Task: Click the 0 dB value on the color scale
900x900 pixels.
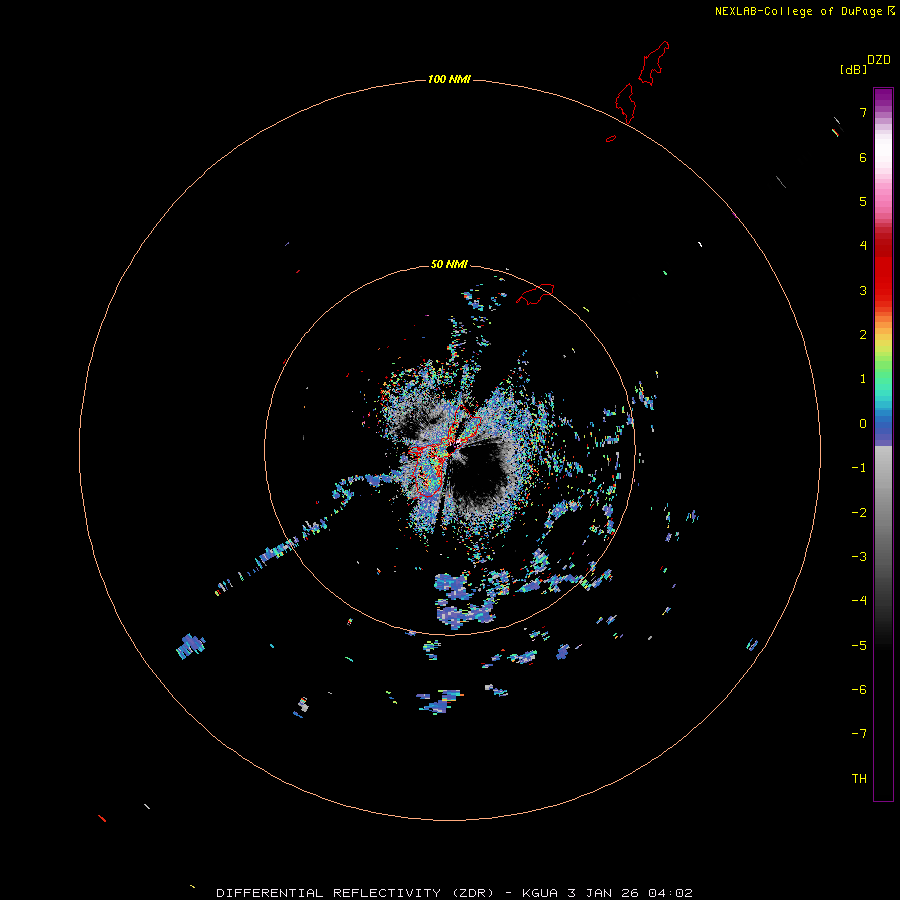Action: point(863,424)
